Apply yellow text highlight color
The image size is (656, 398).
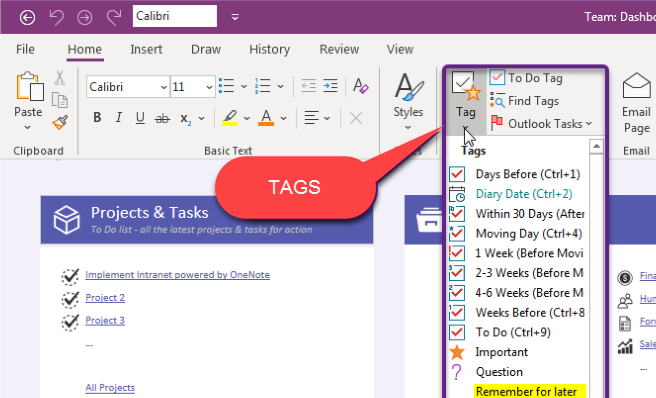[230, 118]
